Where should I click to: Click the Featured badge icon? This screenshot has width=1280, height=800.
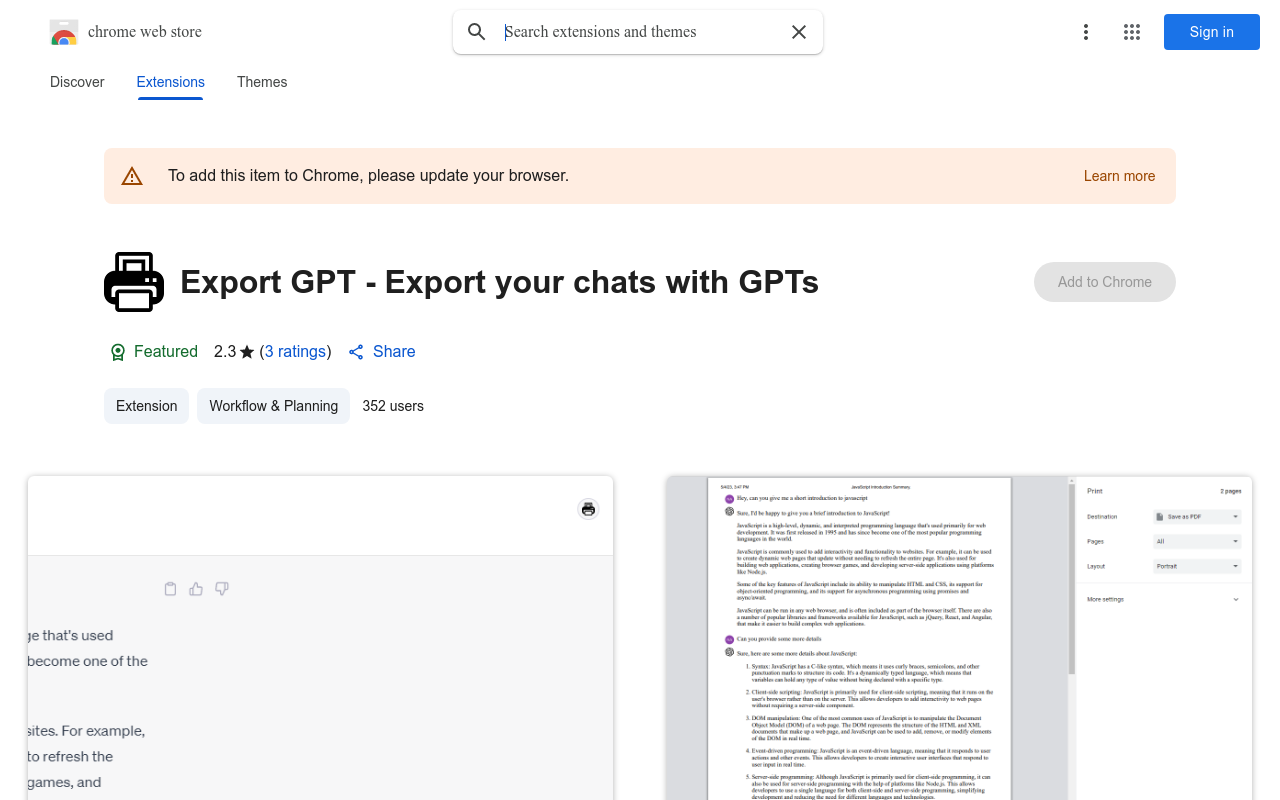pos(117,352)
